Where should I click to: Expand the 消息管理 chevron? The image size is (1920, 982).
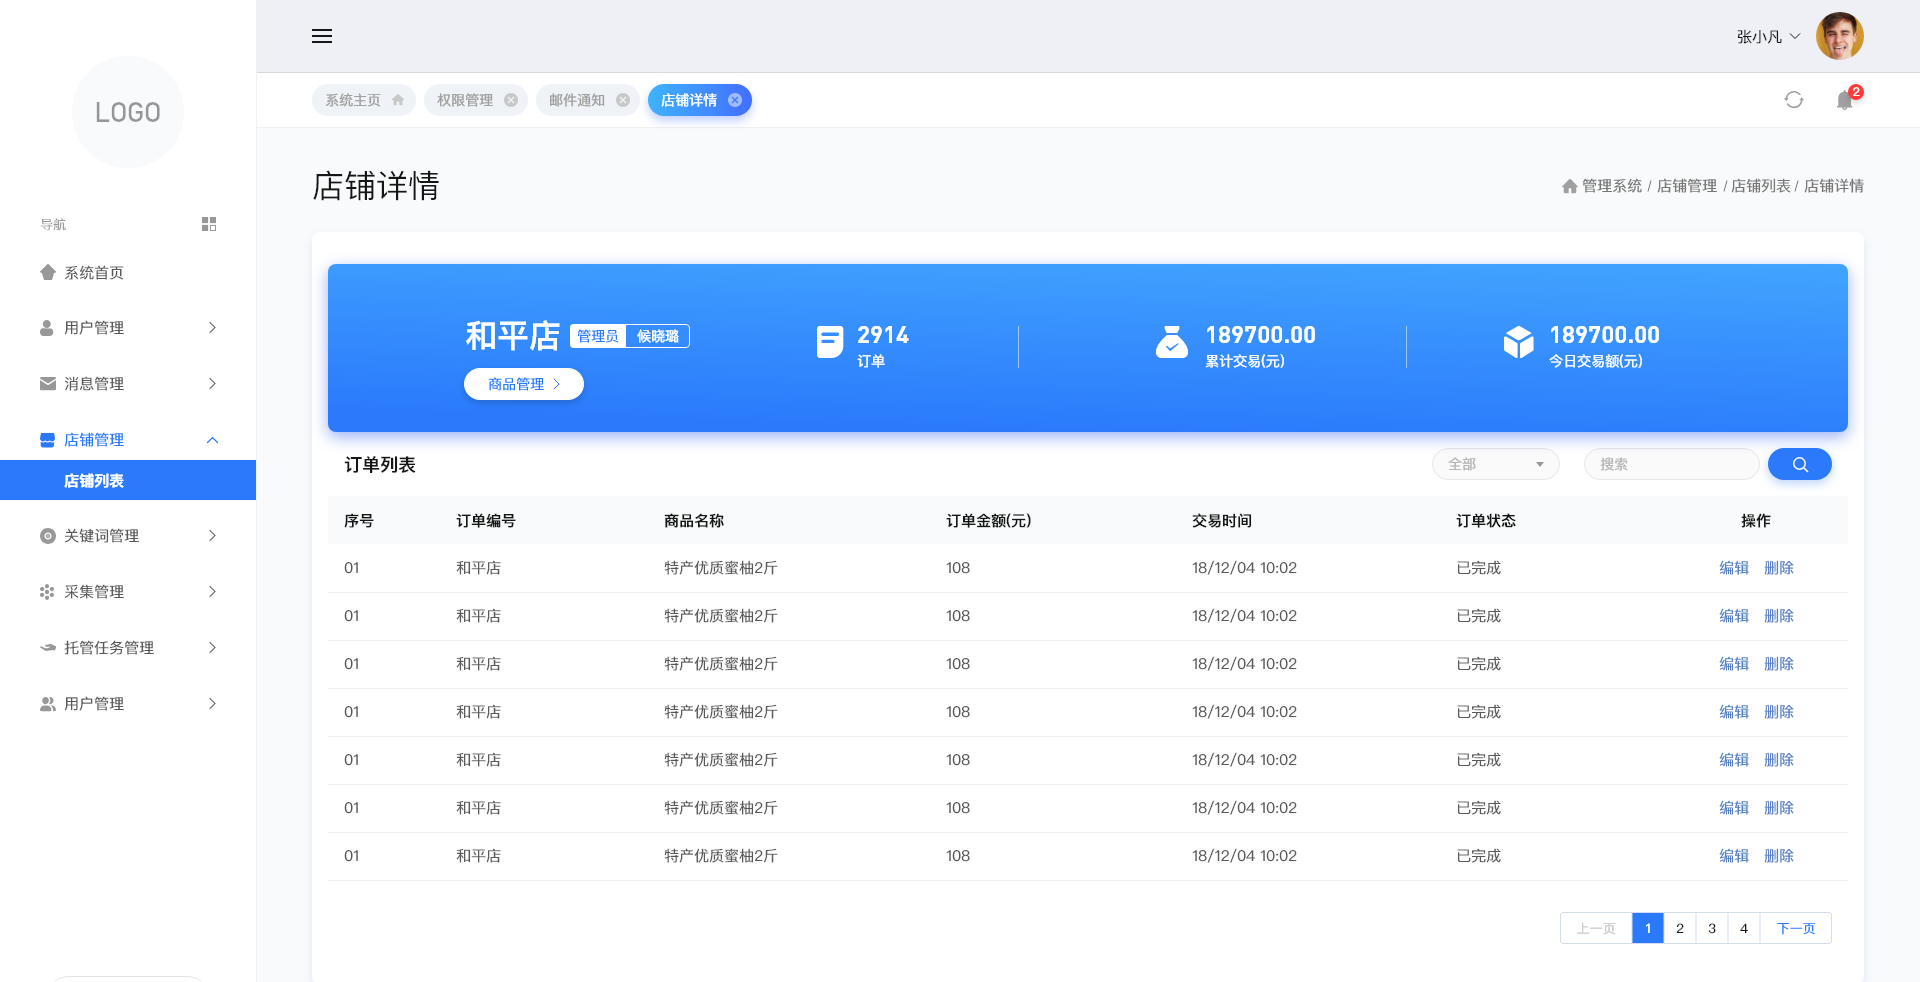coord(212,384)
